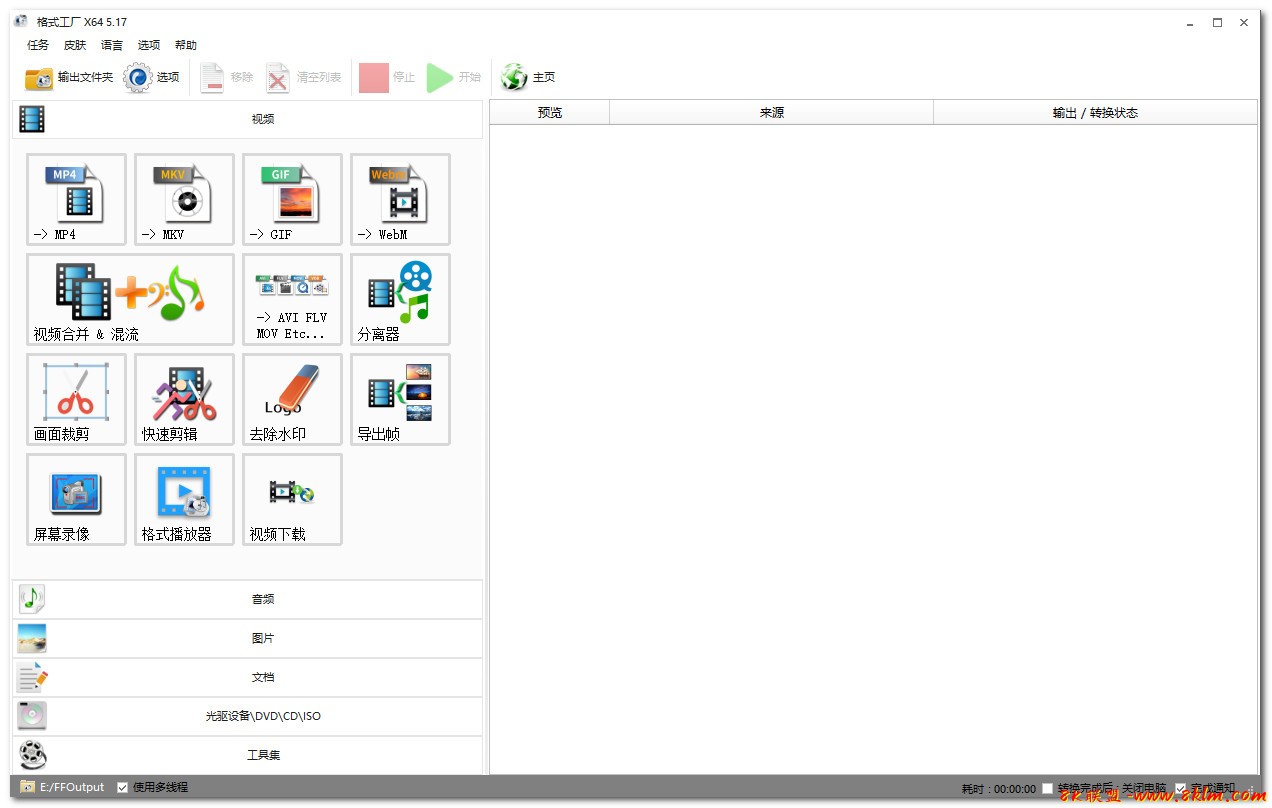Click the 清空列表 clear list button
1272x808 pixels.
303,77
